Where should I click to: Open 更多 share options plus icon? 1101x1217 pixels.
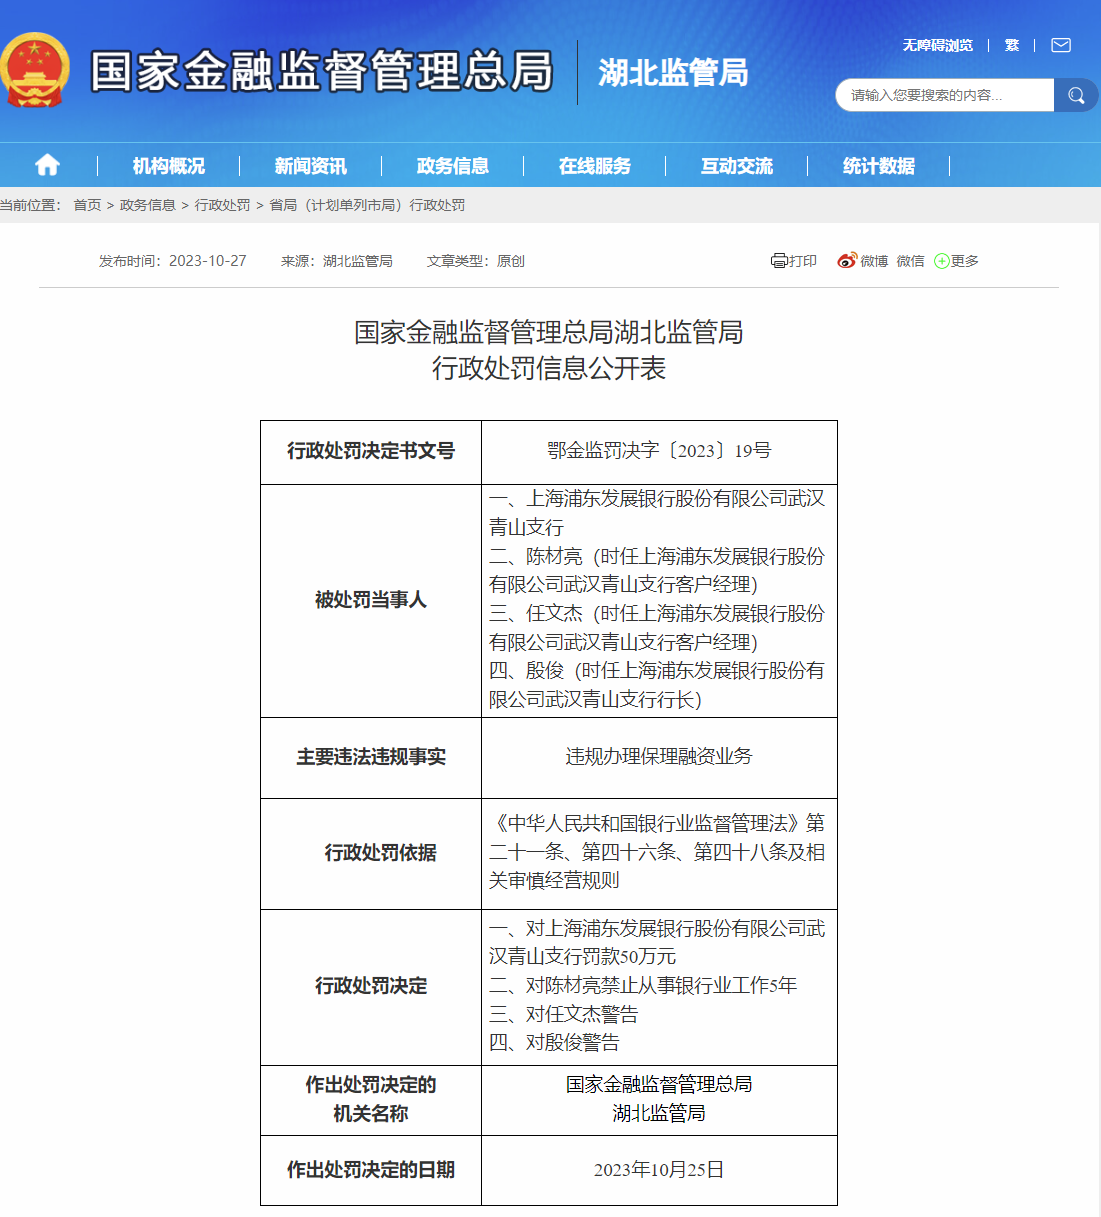pyautogui.click(x=941, y=261)
